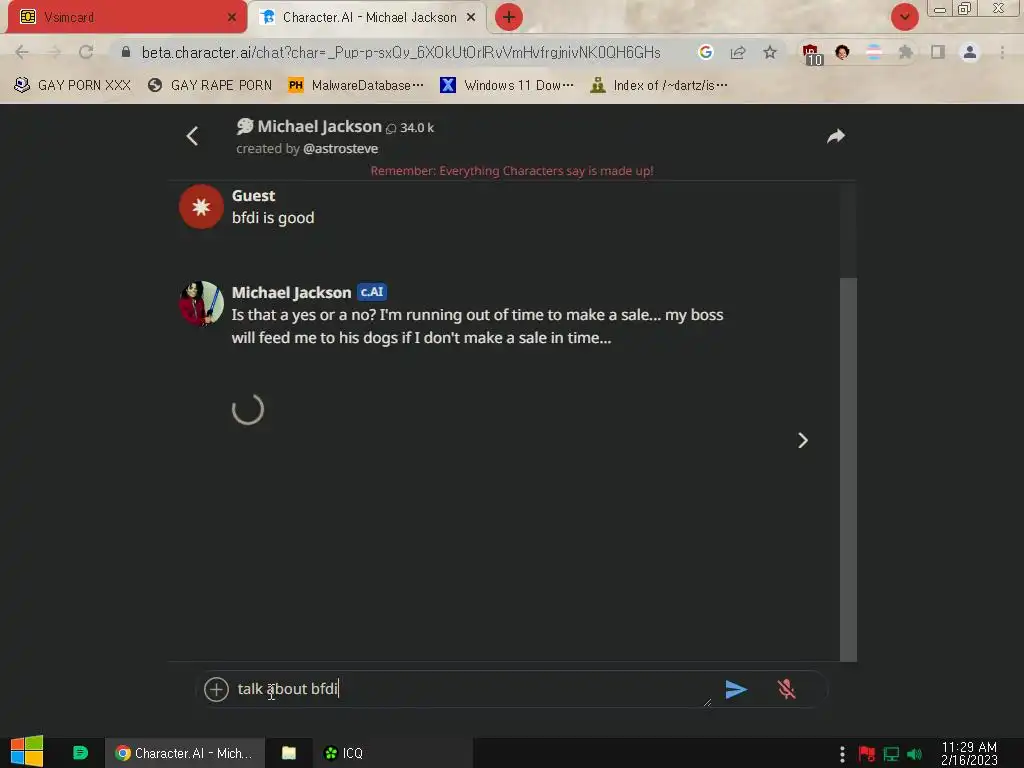The height and width of the screenshot is (768, 1024).
Task: Open the plus attachment button in chat box
Action: 216,689
